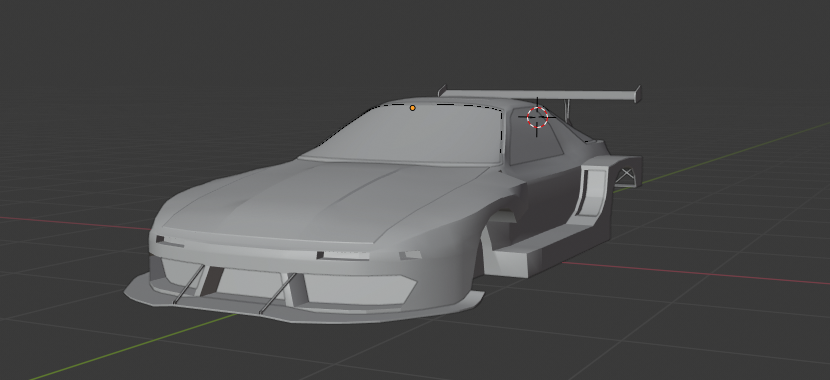Click the side air intake vent
Image resolution: width=830 pixels, height=380 pixels.
[592, 192]
